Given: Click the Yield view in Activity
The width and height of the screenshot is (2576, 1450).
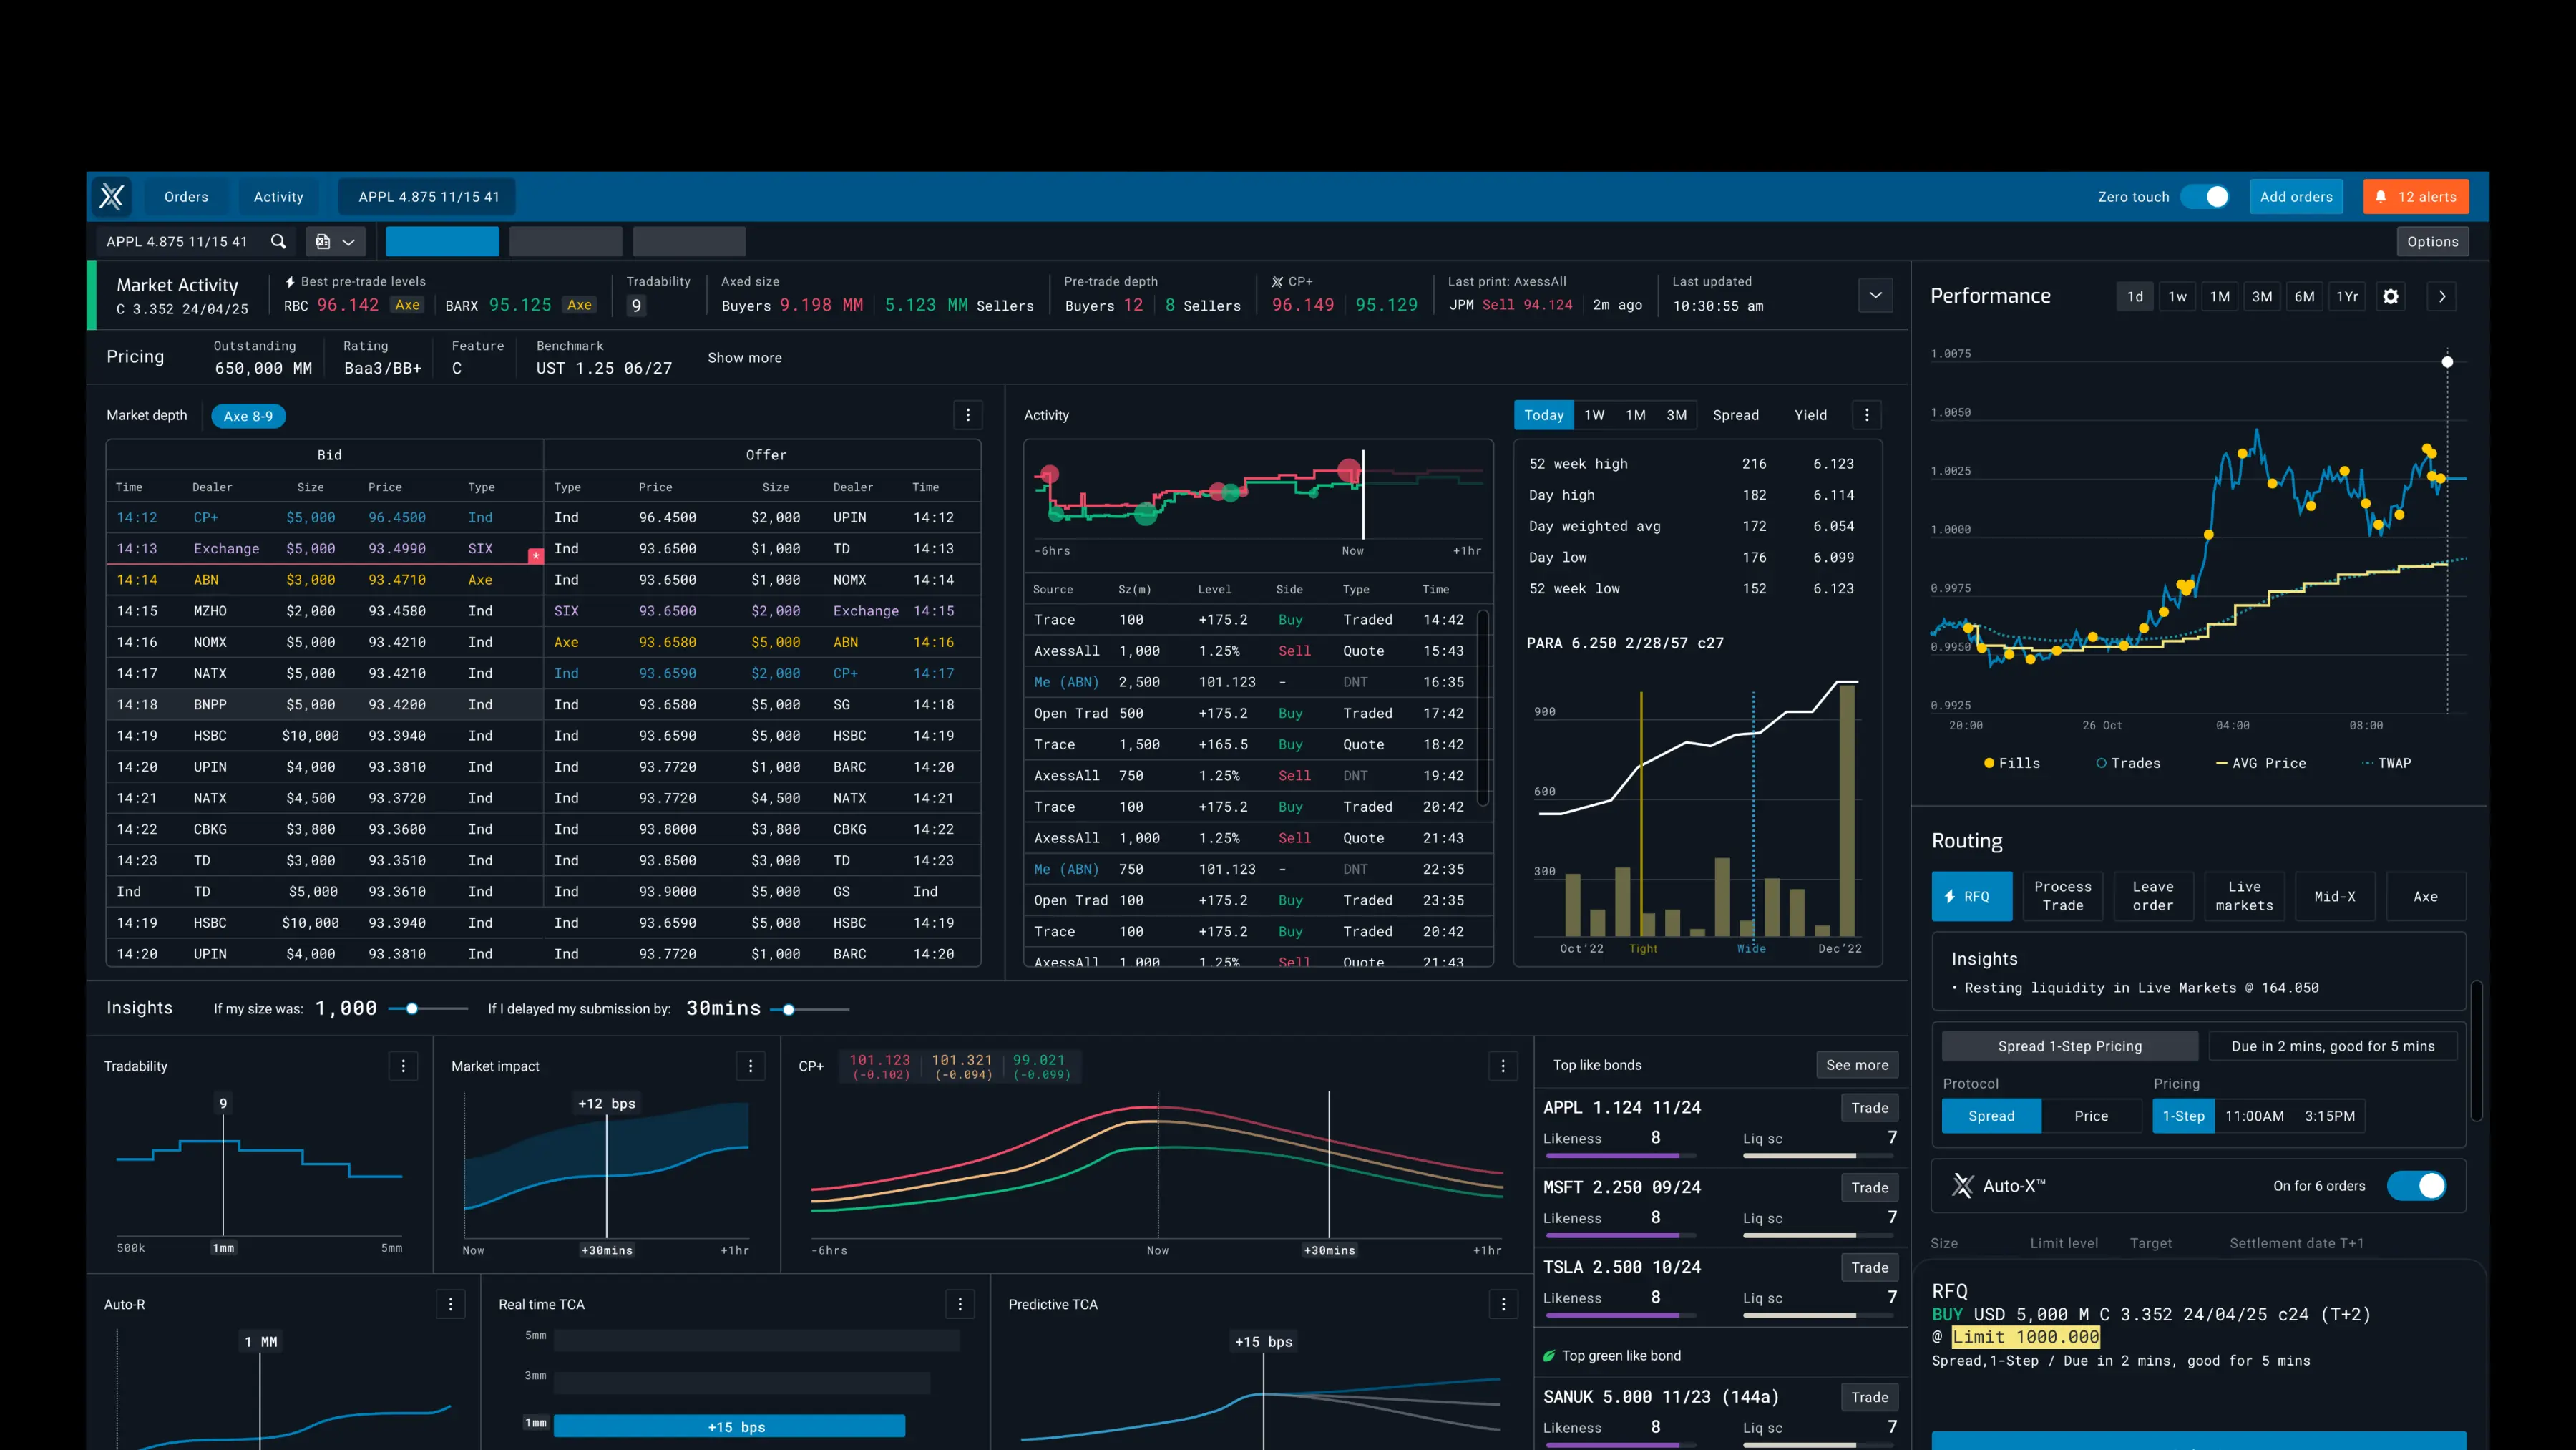Looking at the screenshot, I should pyautogui.click(x=1810, y=415).
